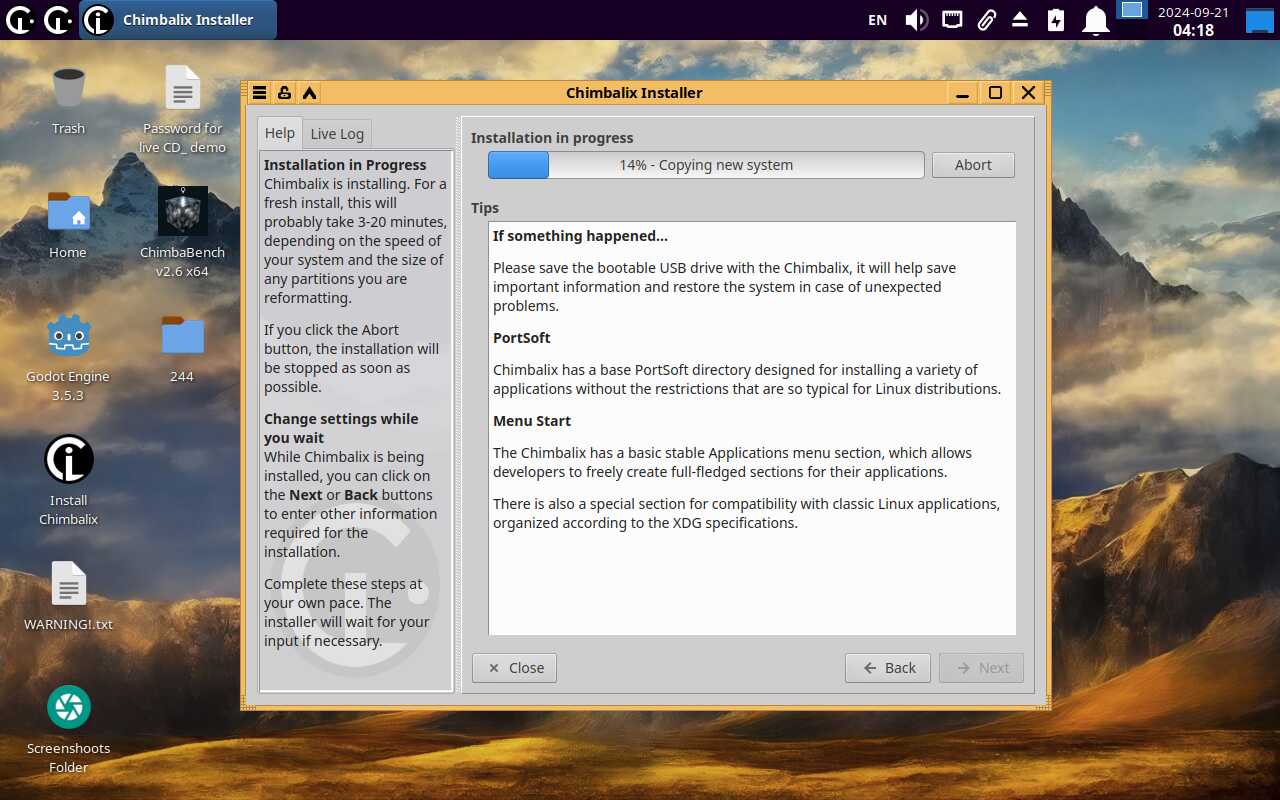This screenshot has width=1280, height=800.
Task: Click the installer title bar text
Action: point(634,93)
